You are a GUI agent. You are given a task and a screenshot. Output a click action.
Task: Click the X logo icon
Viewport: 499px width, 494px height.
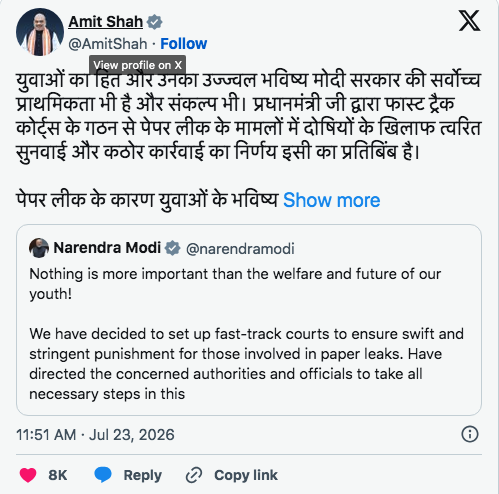click(469, 21)
